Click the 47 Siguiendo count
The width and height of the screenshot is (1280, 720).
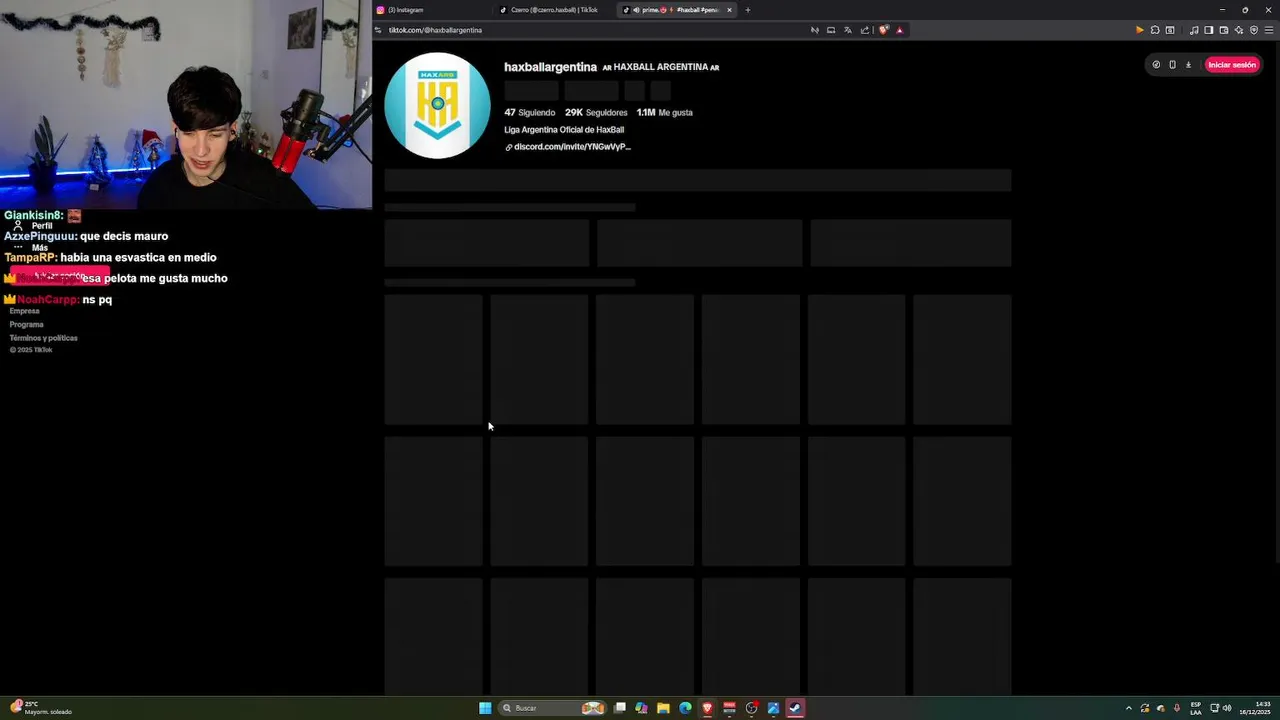(x=530, y=113)
